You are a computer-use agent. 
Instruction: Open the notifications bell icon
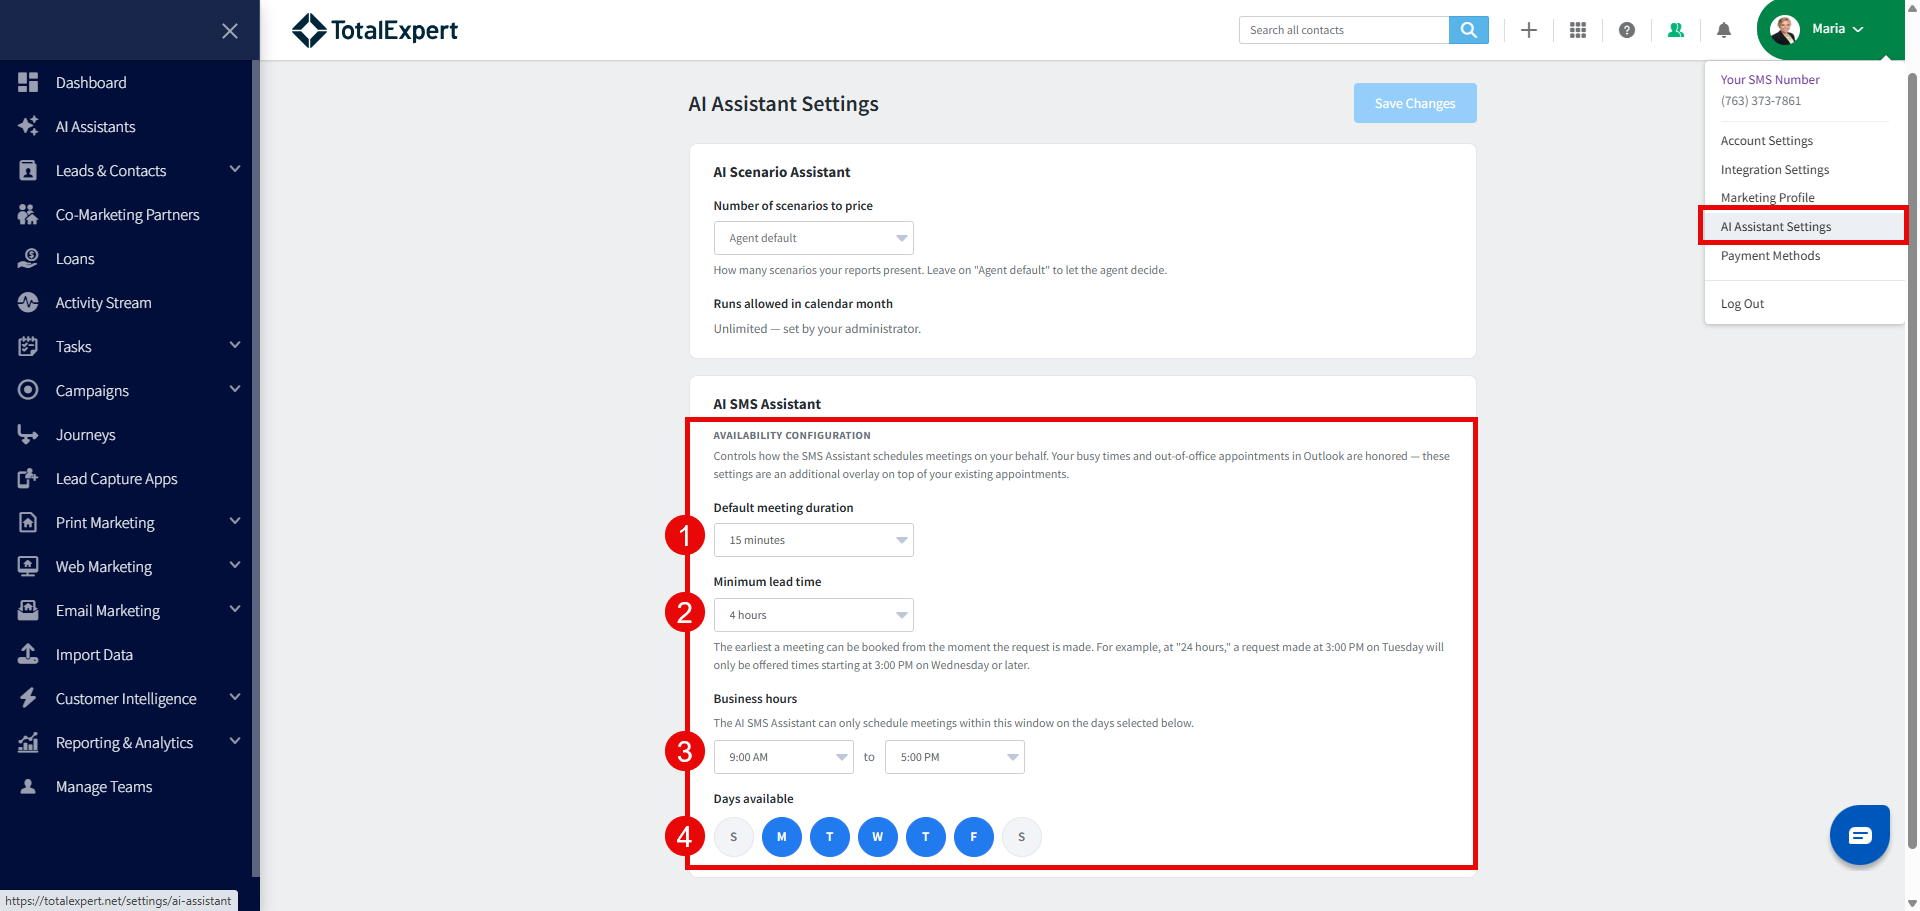[1724, 30]
